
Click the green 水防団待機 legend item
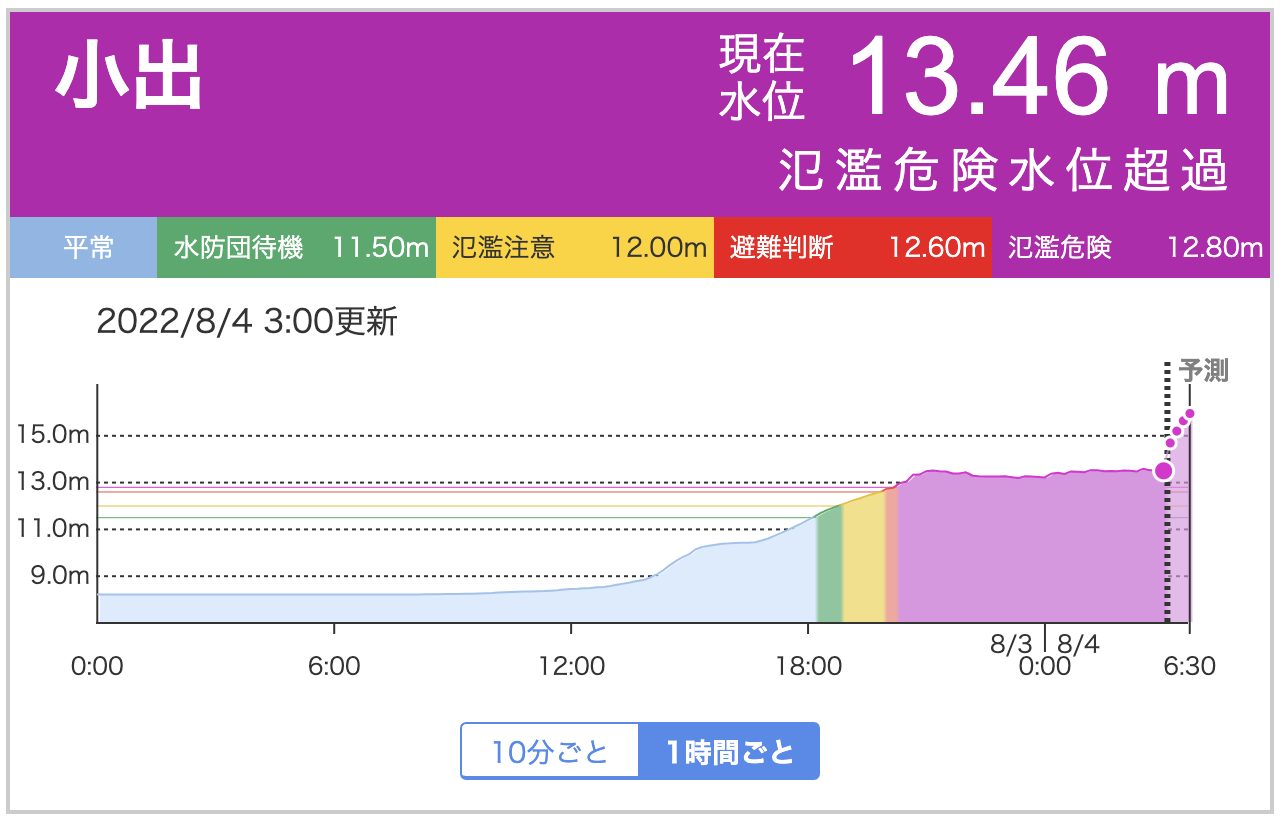pos(296,248)
